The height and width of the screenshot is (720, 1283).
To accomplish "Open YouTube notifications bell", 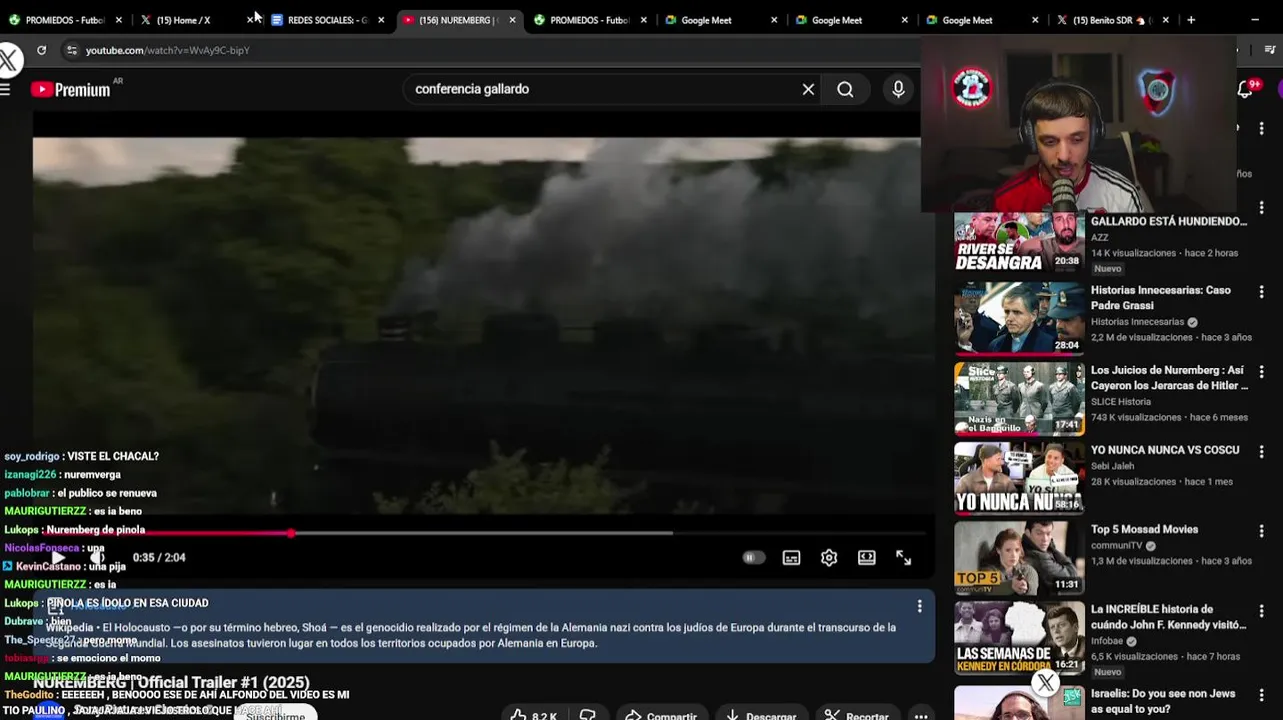I will (1245, 89).
